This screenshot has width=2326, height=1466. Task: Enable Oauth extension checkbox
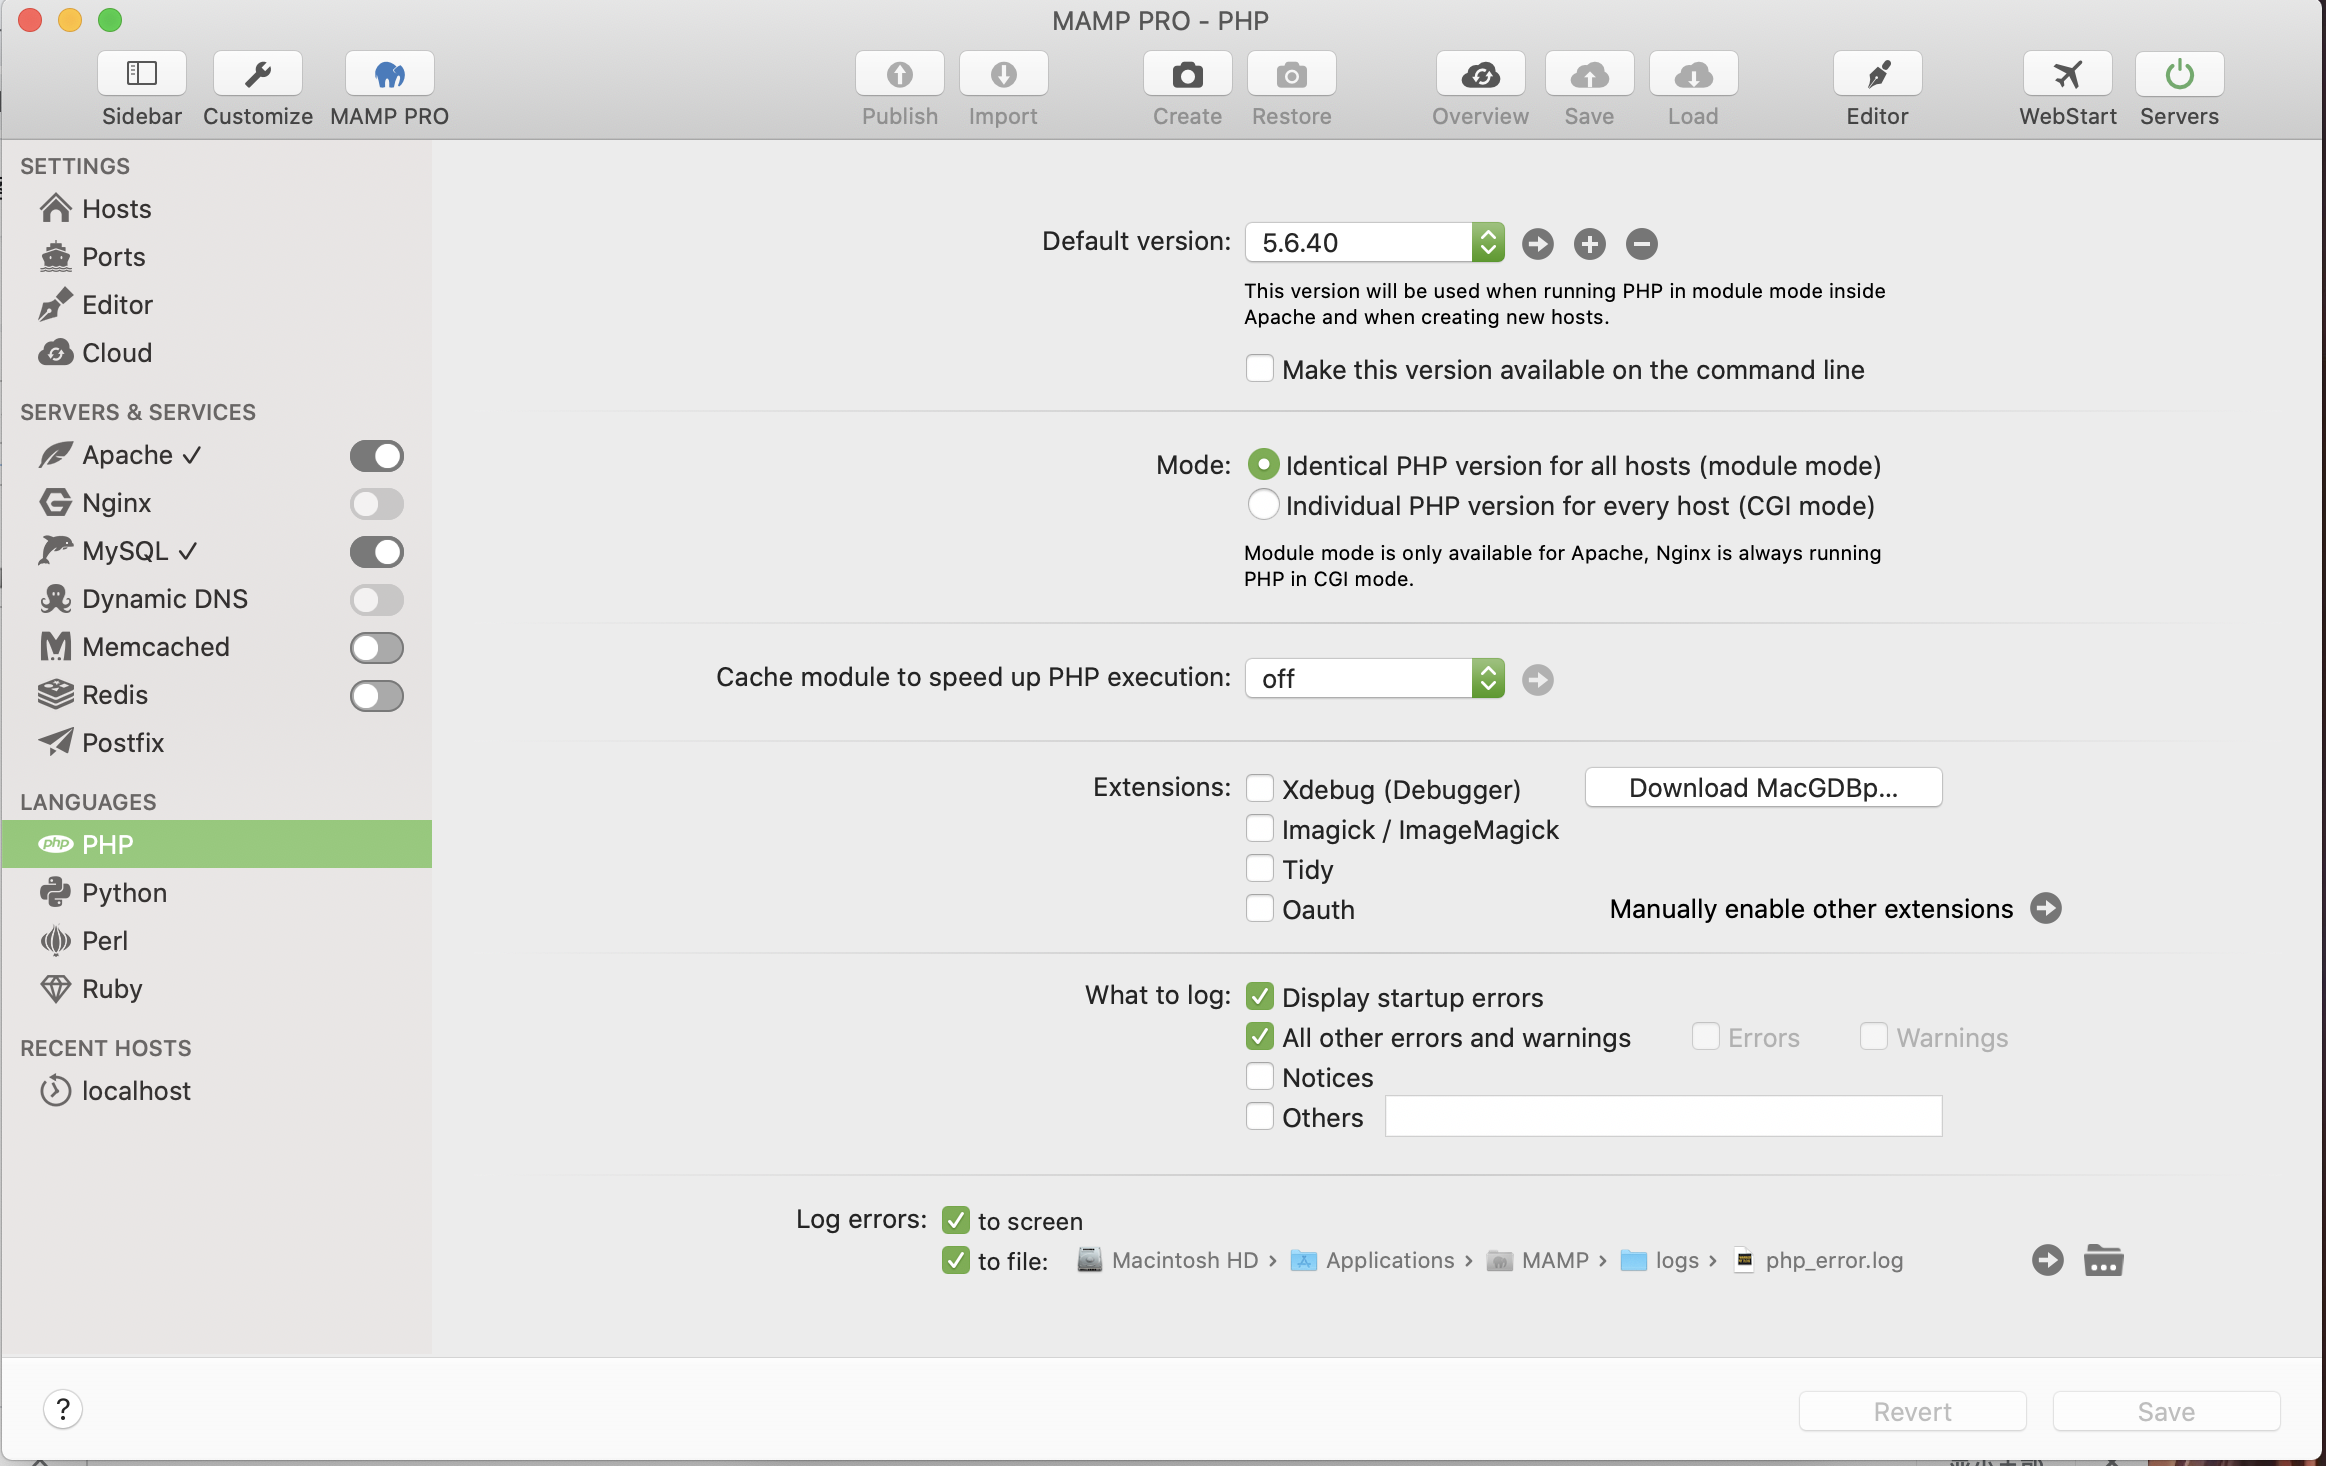(x=1260, y=909)
